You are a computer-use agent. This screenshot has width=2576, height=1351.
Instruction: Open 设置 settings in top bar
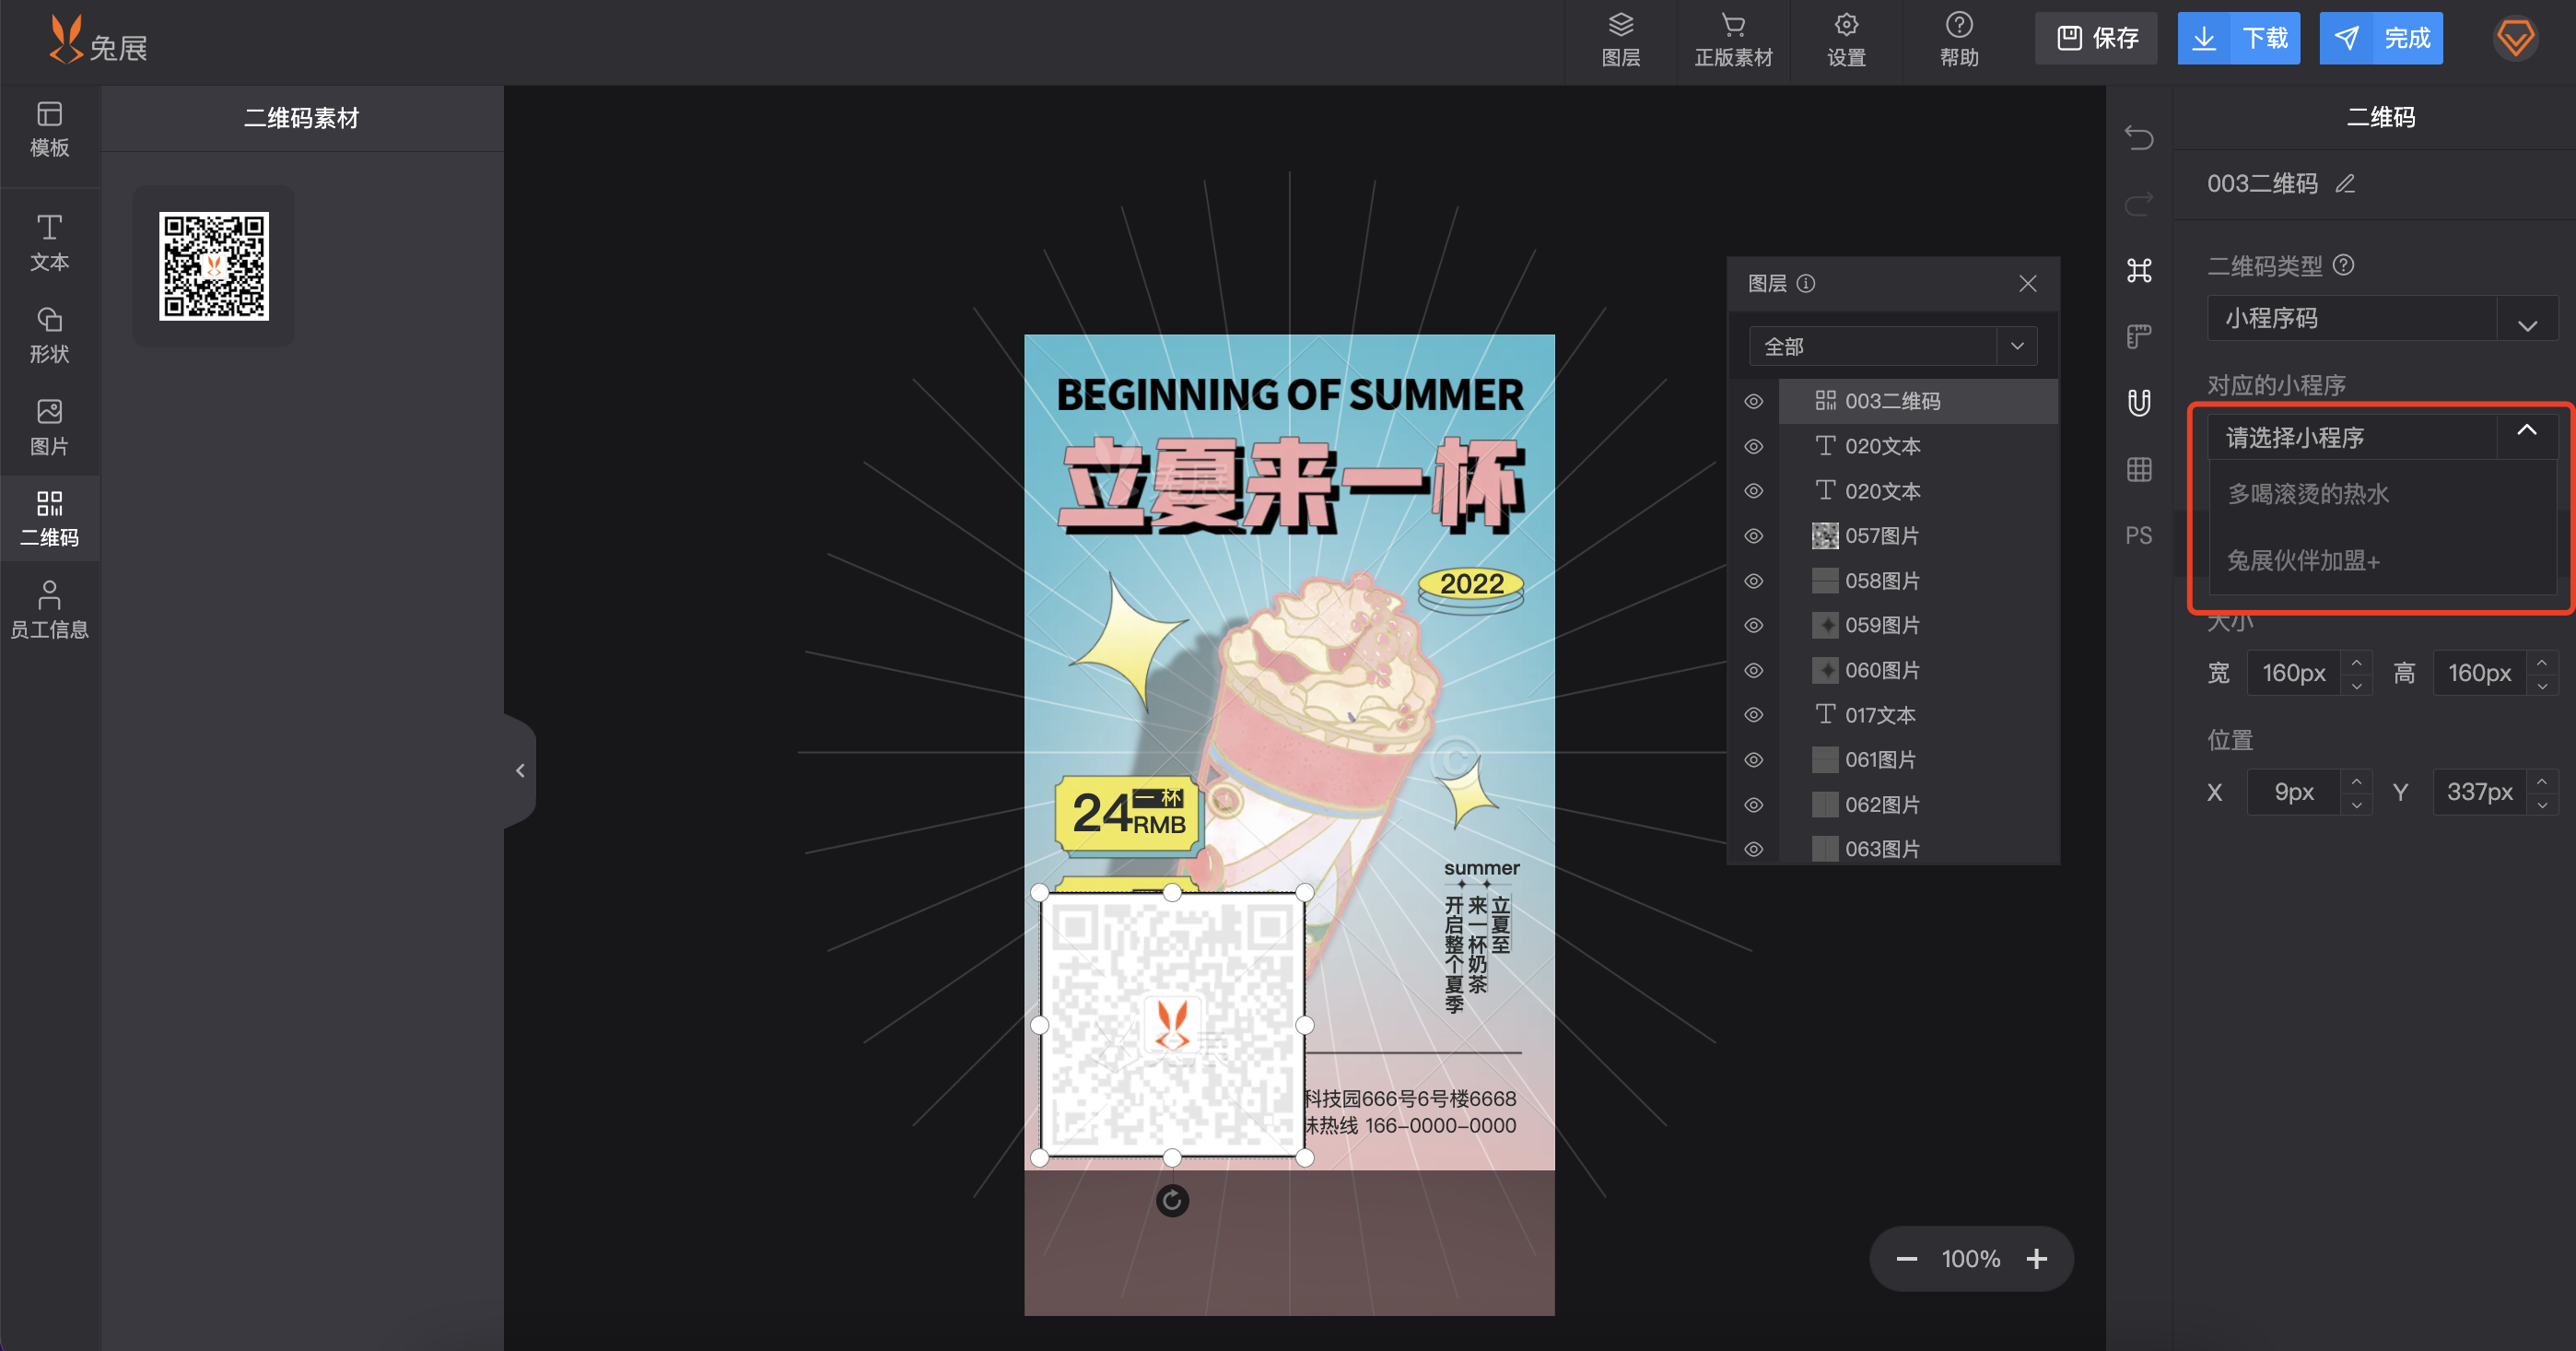(x=1846, y=40)
